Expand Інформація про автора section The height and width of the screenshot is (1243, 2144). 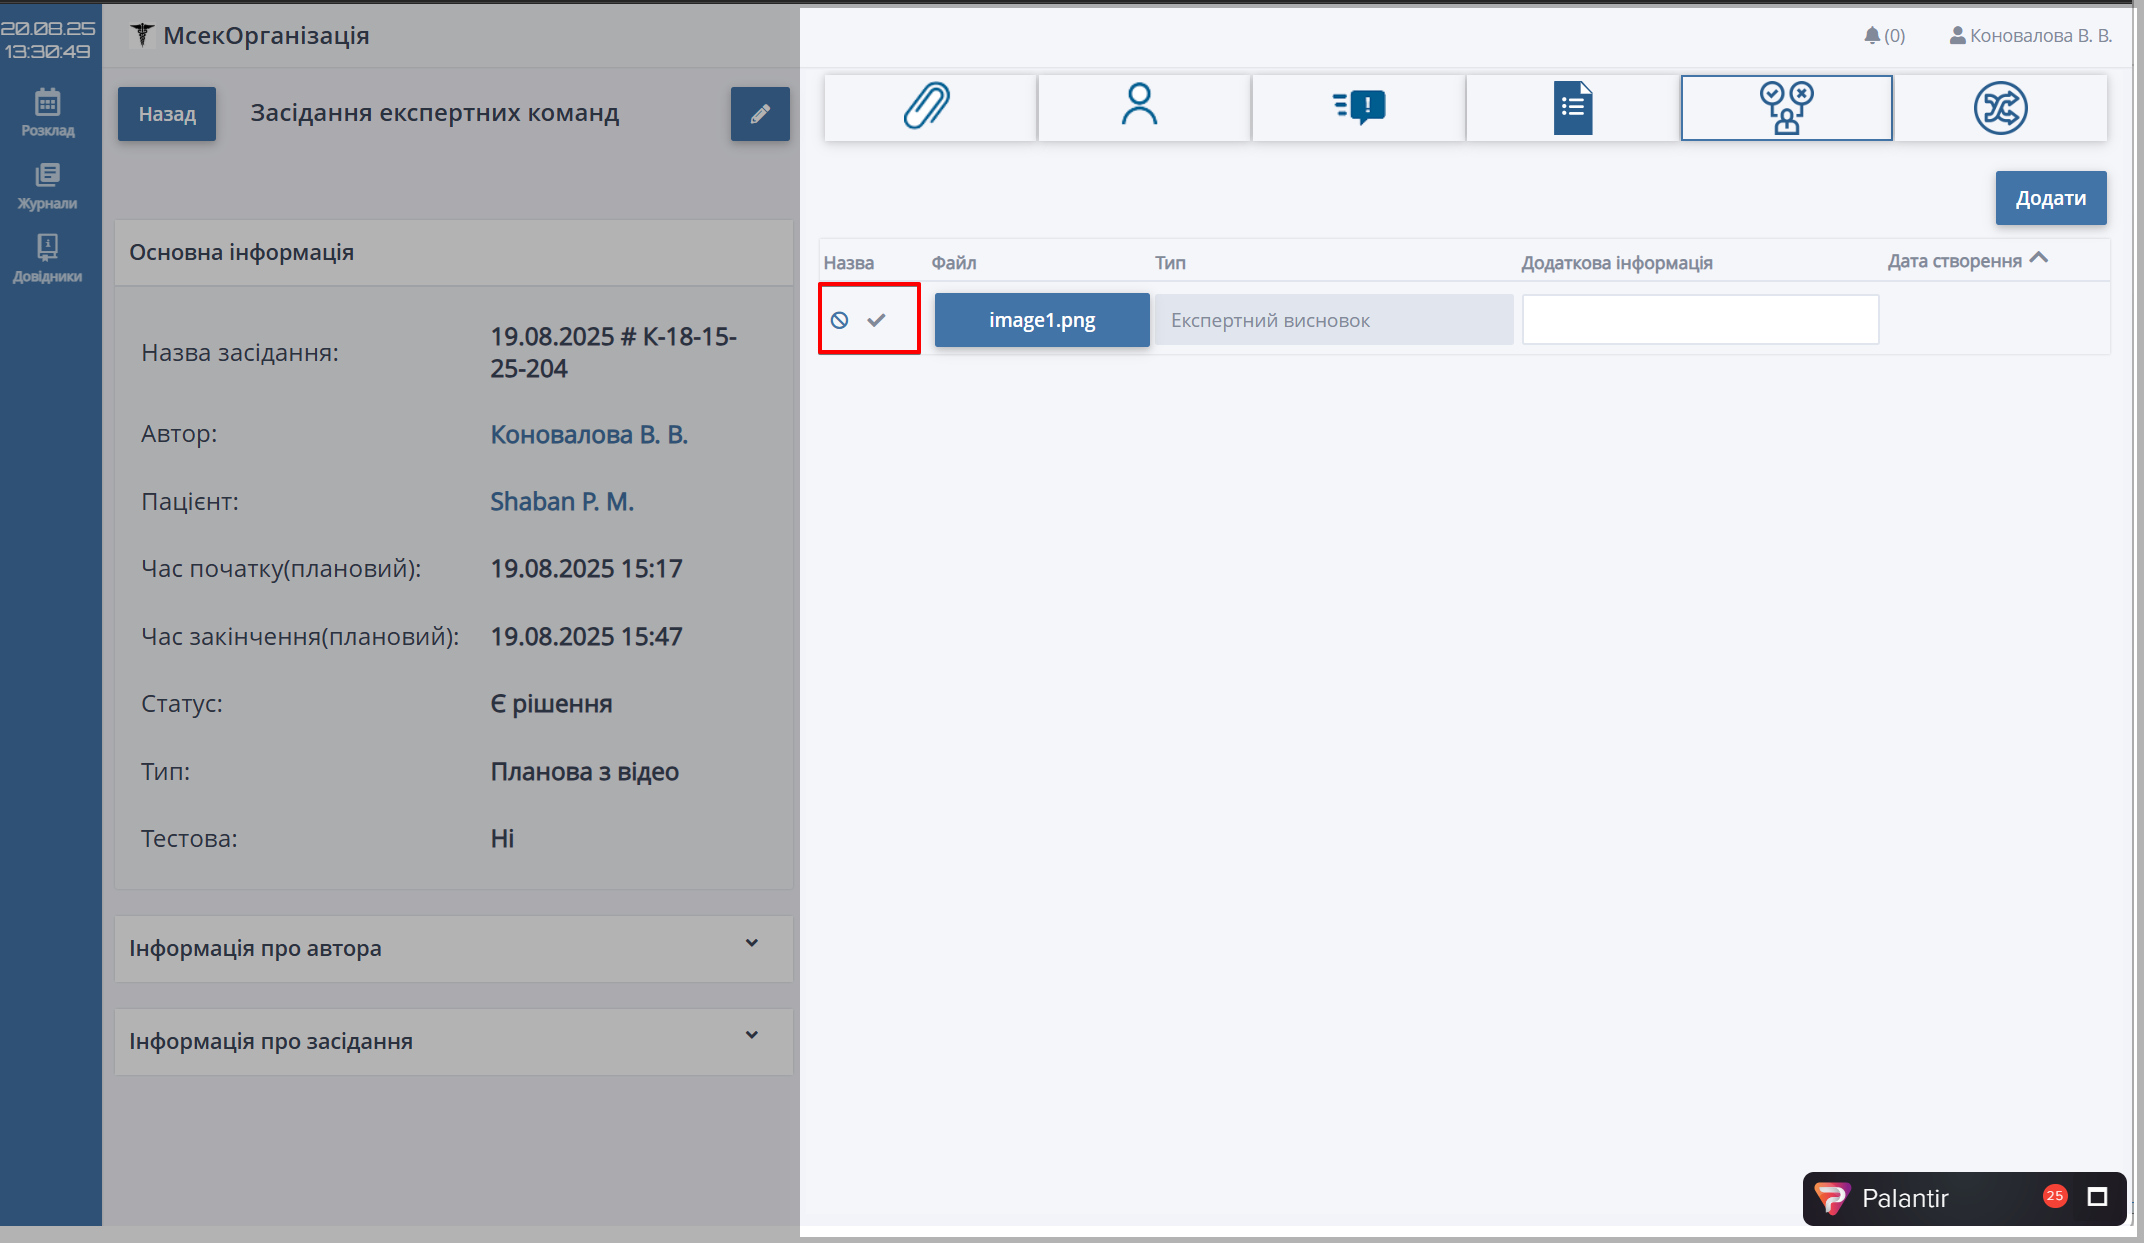752,944
